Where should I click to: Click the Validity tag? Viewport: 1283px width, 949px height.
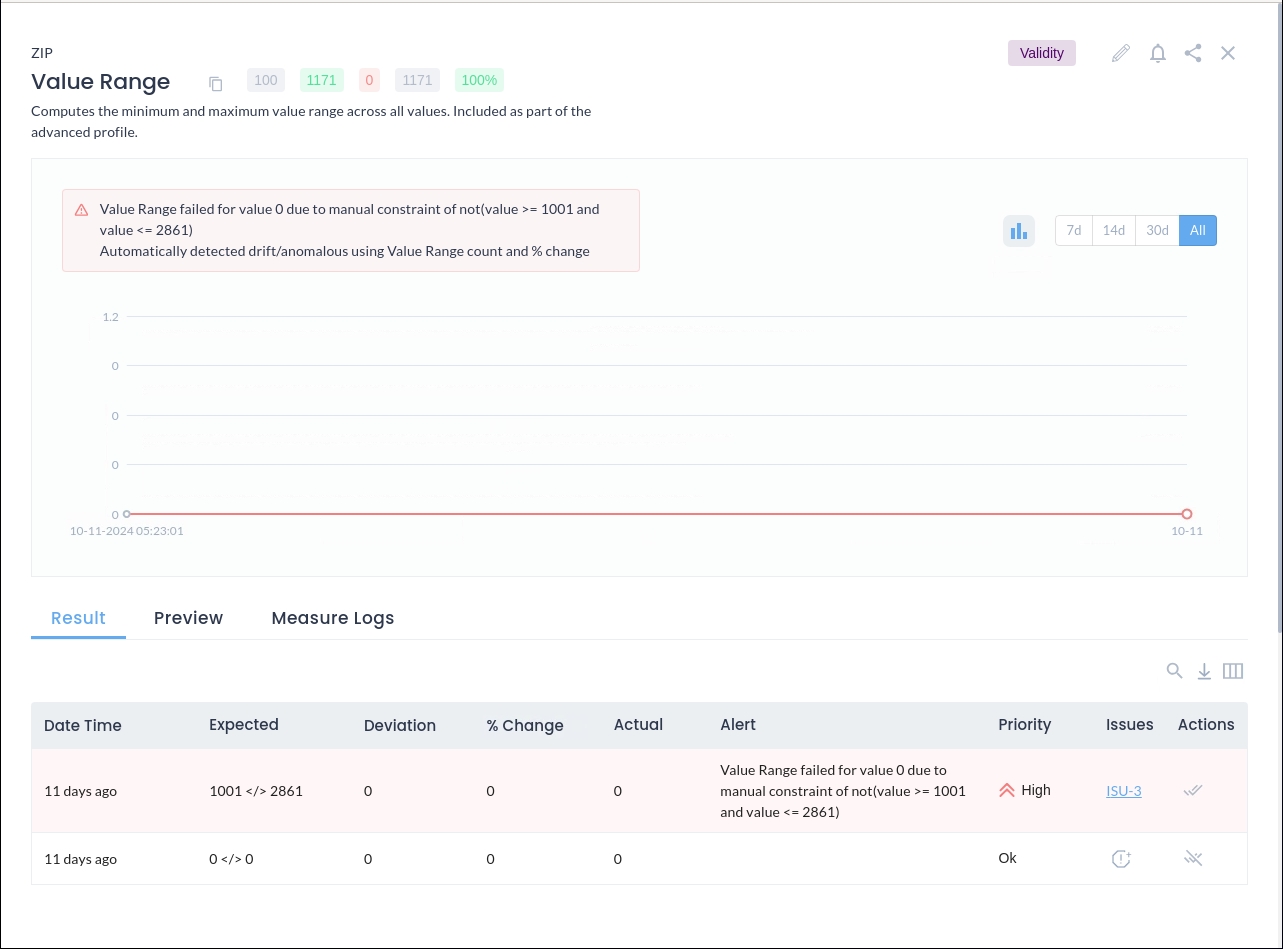tap(1041, 53)
